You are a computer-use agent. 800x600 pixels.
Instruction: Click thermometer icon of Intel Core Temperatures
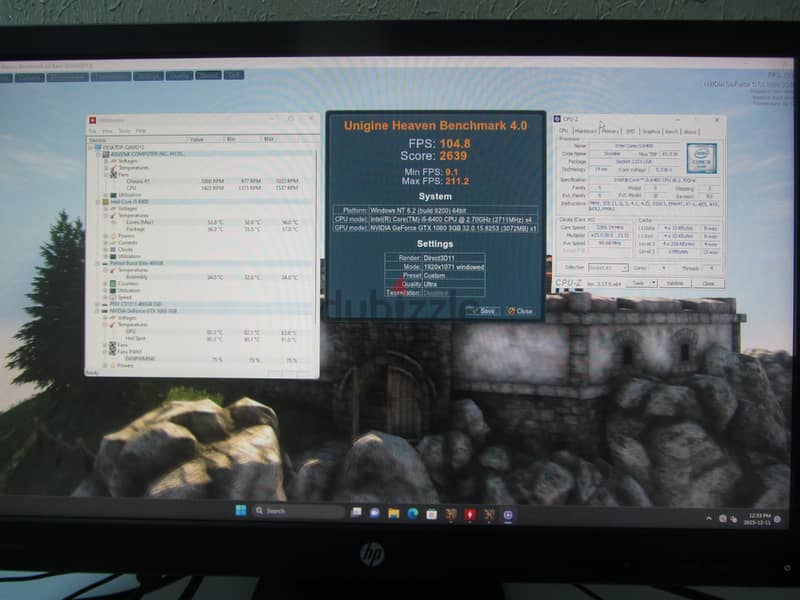pos(113,215)
